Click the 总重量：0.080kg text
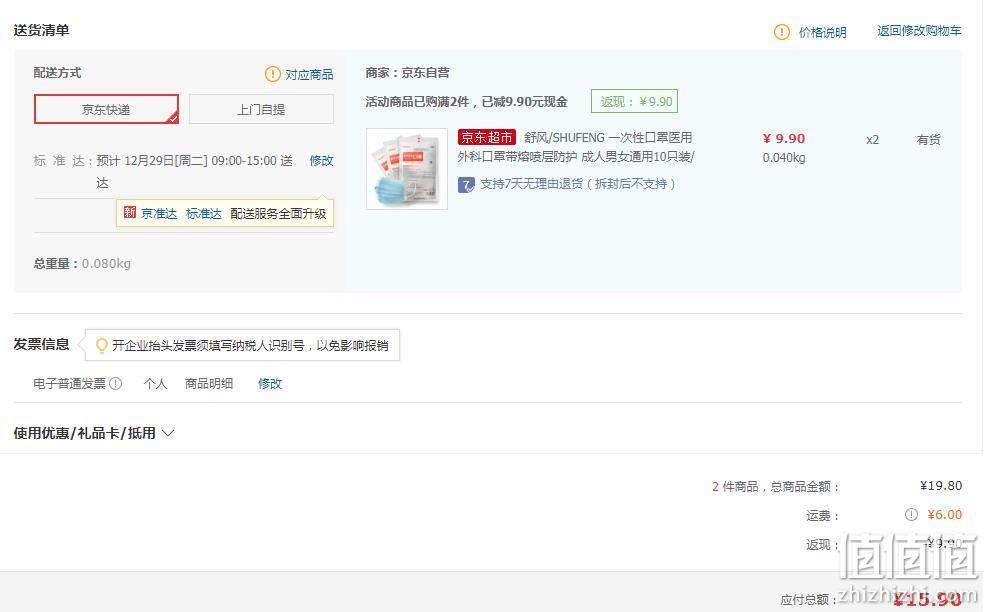This screenshot has height=612, width=987. tap(82, 263)
